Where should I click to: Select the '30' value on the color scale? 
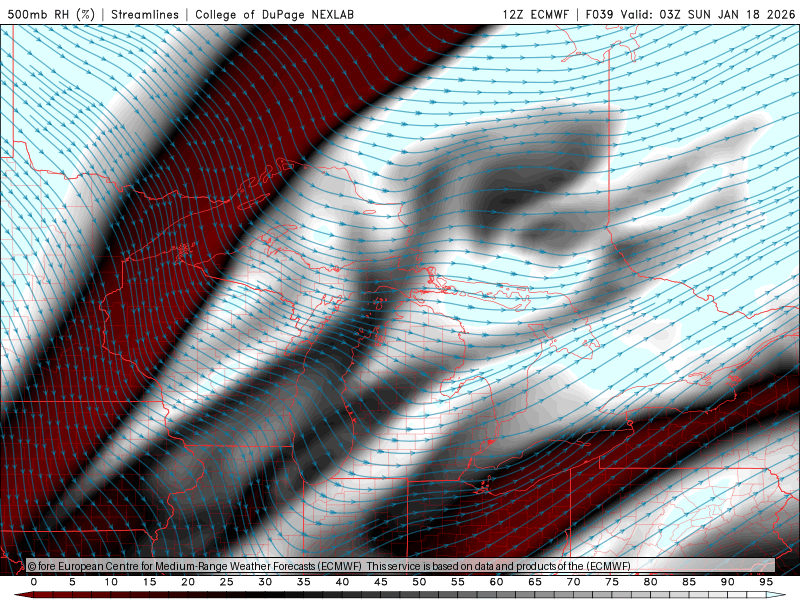[x=265, y=582]
